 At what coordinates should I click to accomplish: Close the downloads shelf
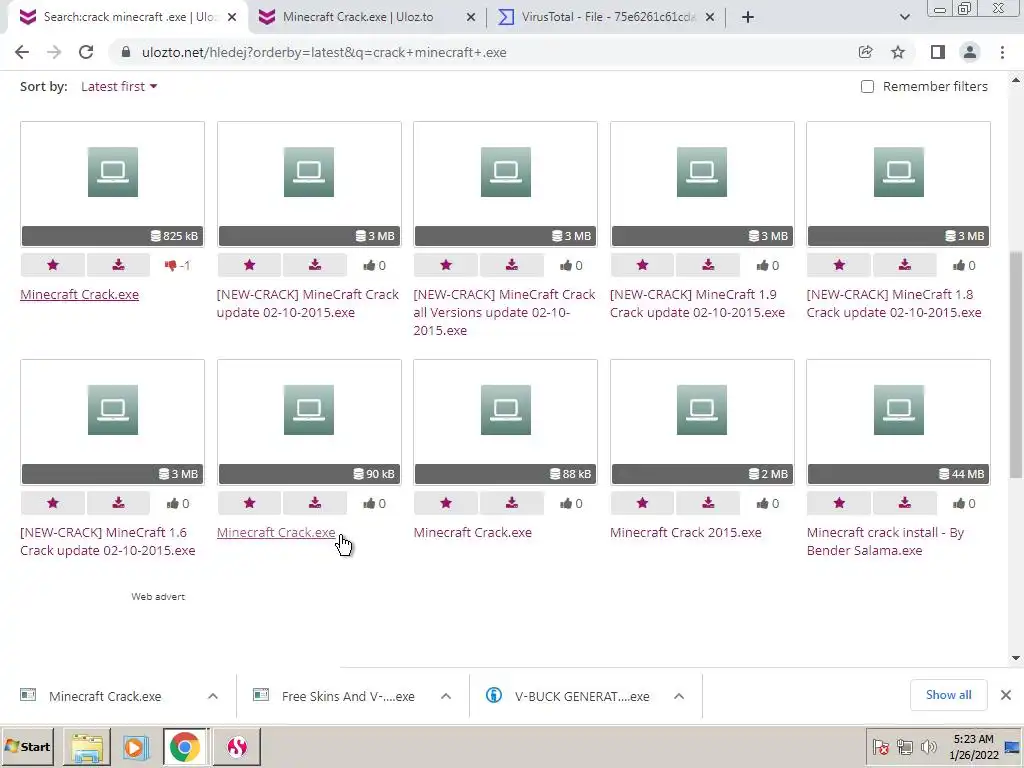click(x=1006, y=695)
